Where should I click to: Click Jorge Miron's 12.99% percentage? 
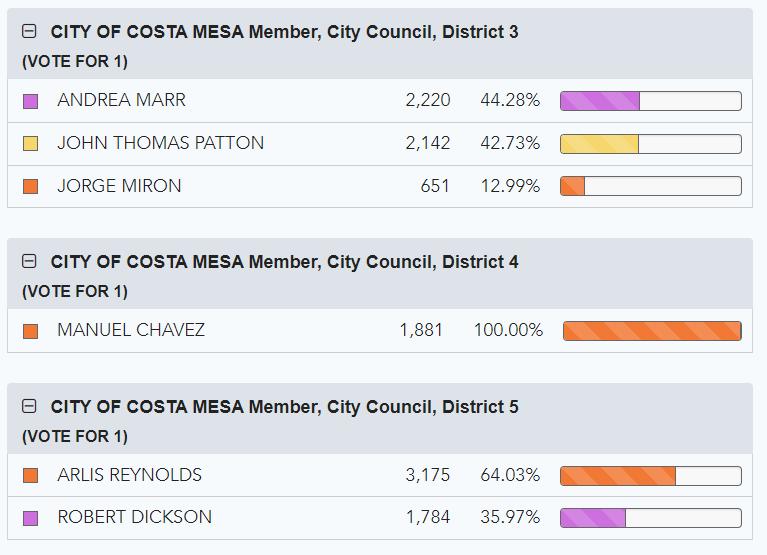(510, 186)
